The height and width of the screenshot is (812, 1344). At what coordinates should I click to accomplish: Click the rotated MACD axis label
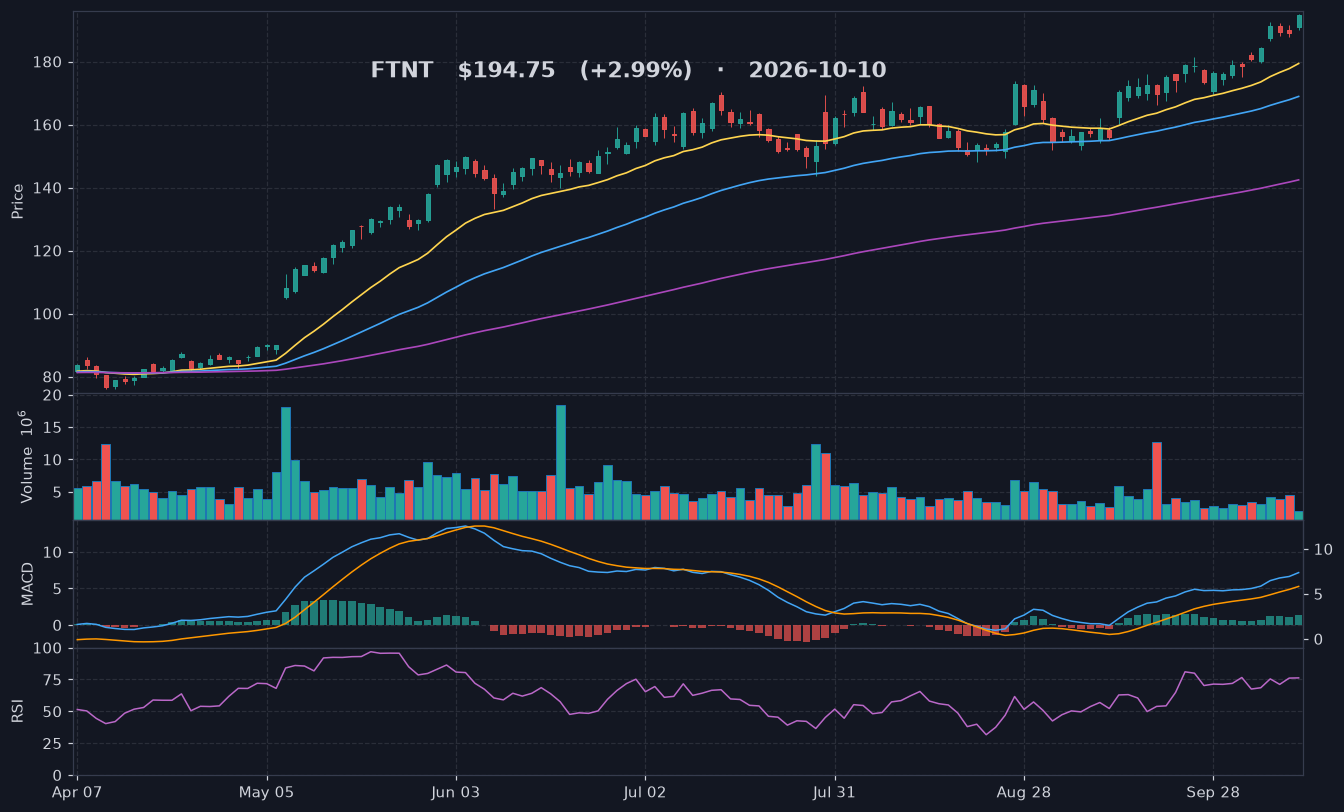[27, 583]
